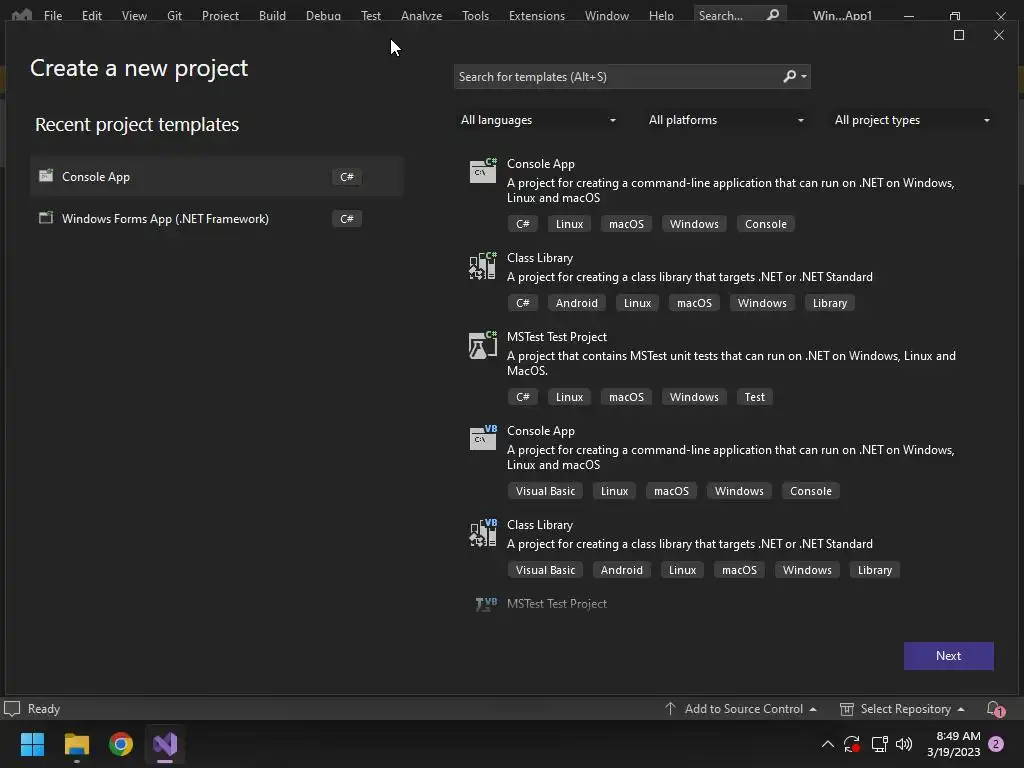Open the Tools menu
Viewport: 1024px width, 768px height.
475,15
